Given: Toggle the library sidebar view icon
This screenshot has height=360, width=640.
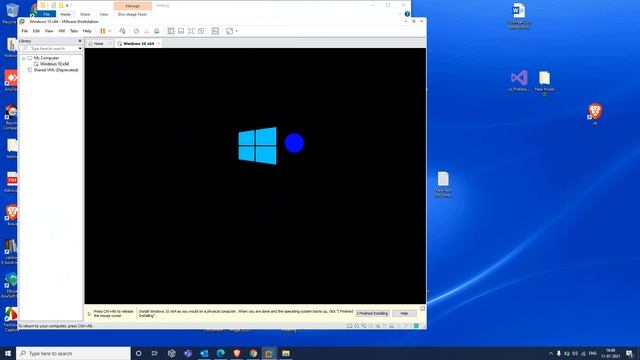Looking at the screenshot, I should 171,31.
